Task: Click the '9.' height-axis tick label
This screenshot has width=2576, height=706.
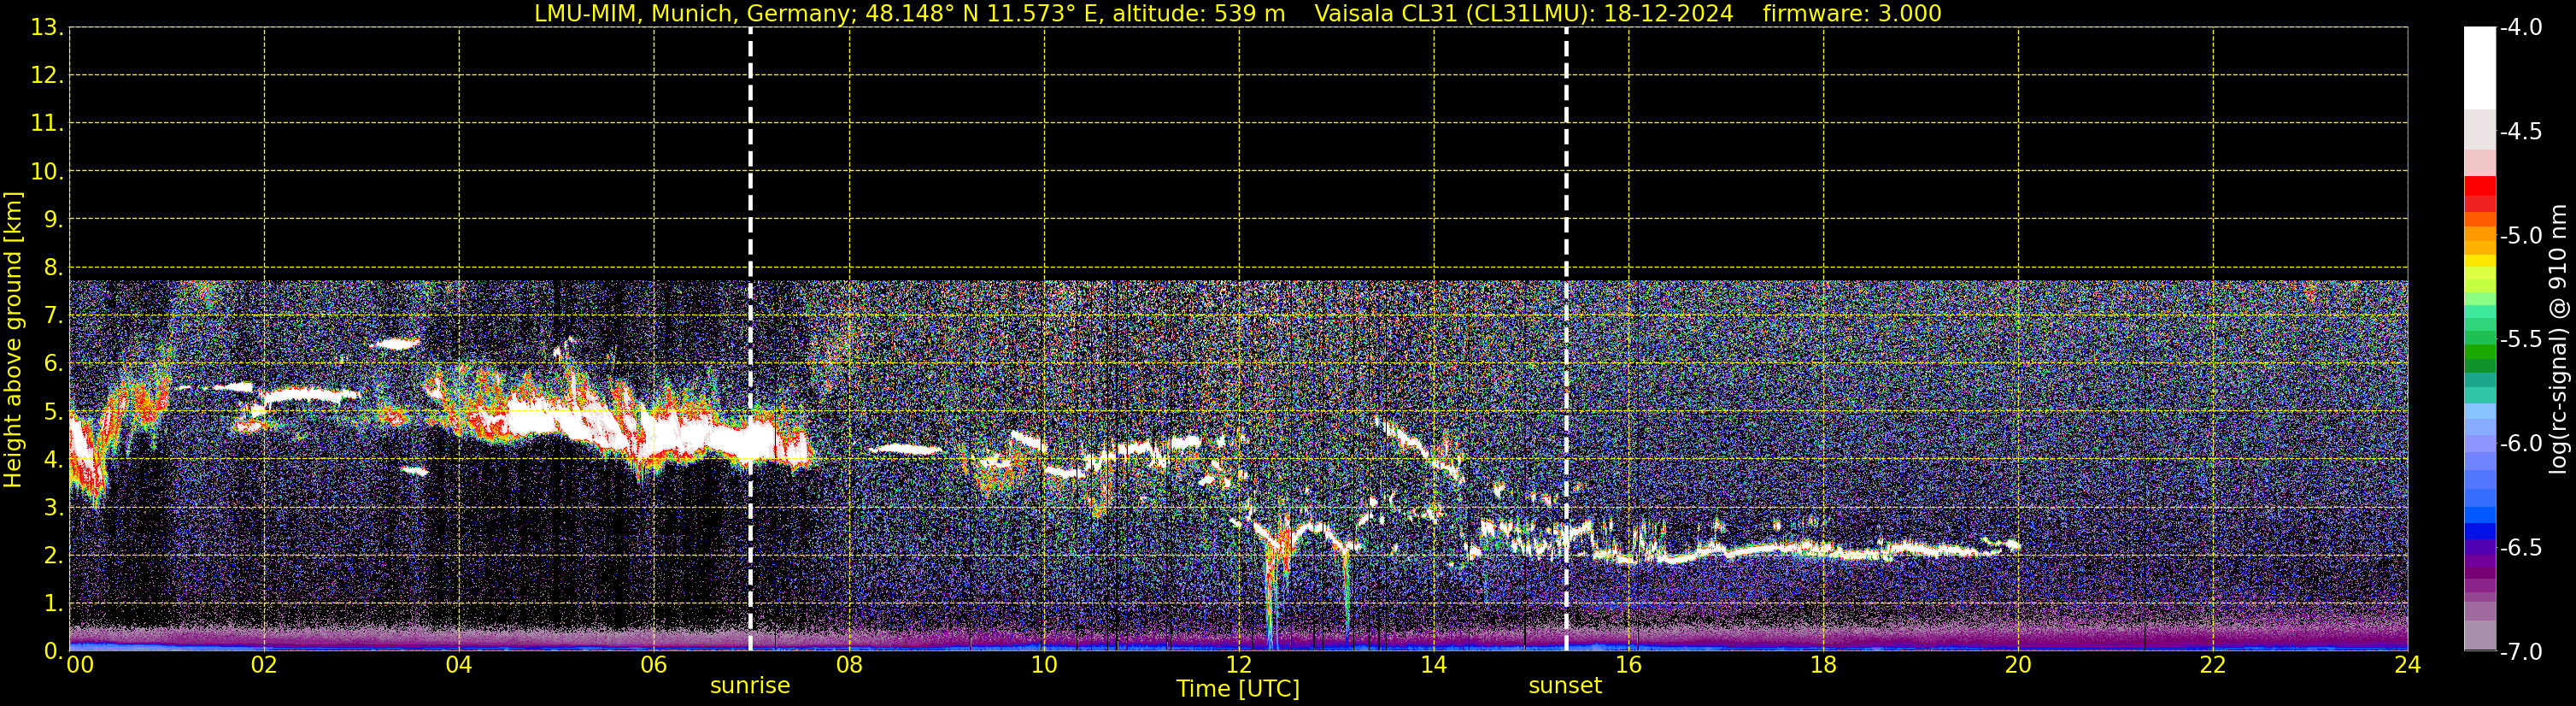Action: pos(52,220)
